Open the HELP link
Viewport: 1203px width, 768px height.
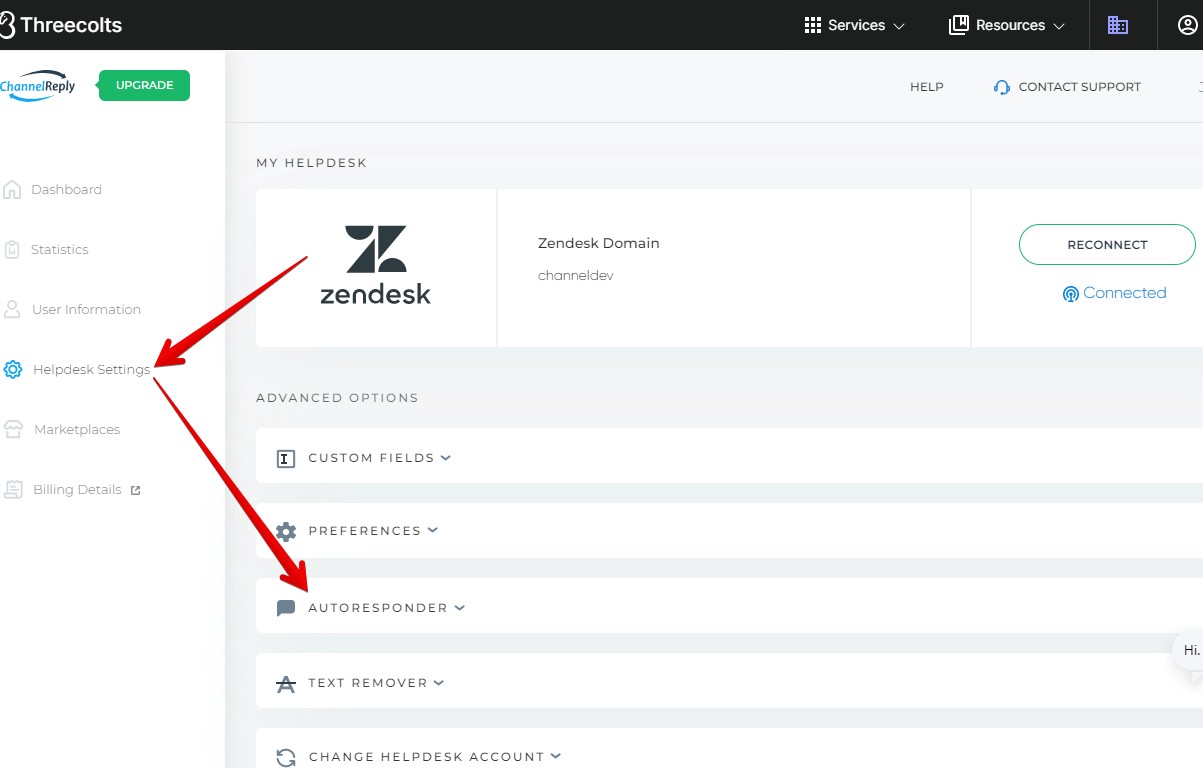click(926, 87)
